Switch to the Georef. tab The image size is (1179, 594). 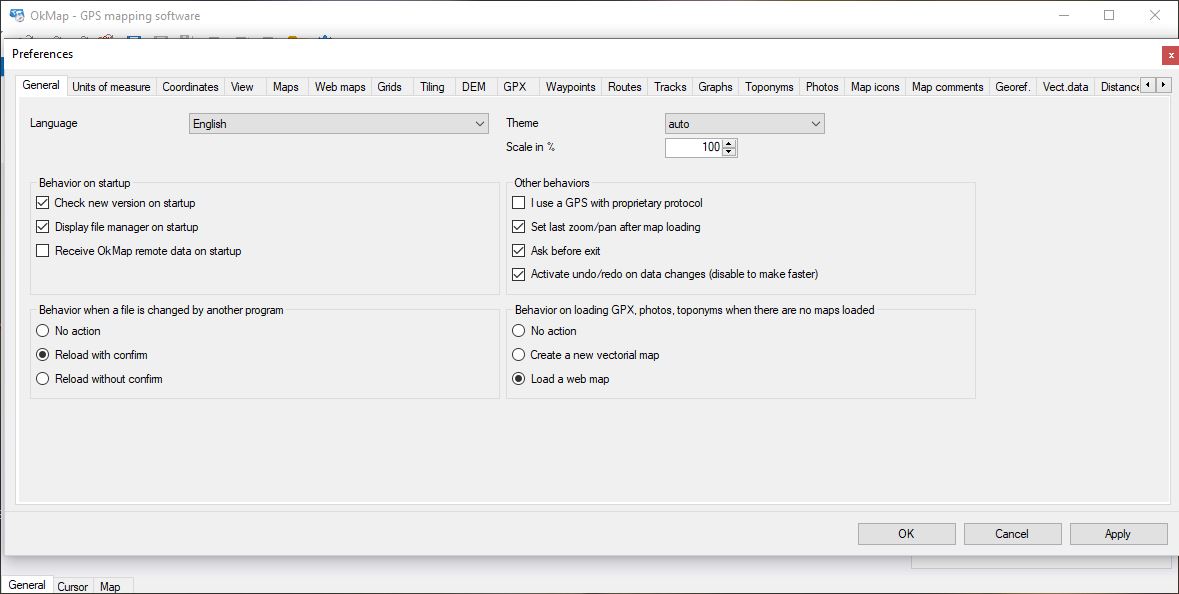(1013, 87)
